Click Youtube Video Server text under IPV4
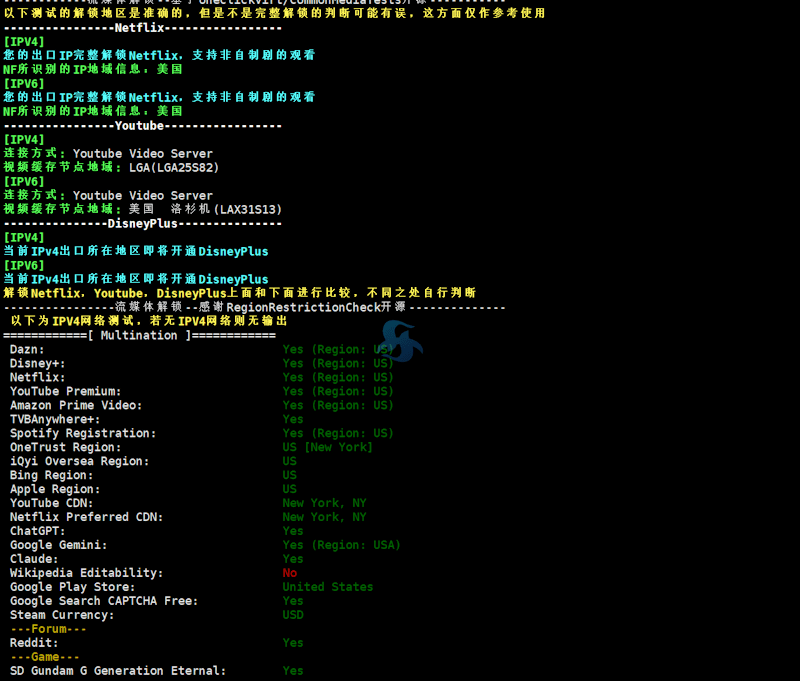 tap(142, 154)
